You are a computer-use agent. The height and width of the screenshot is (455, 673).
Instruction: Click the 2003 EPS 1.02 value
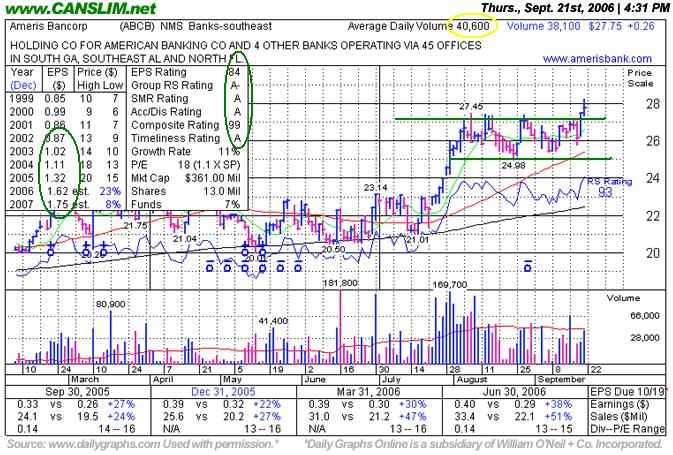55,152
